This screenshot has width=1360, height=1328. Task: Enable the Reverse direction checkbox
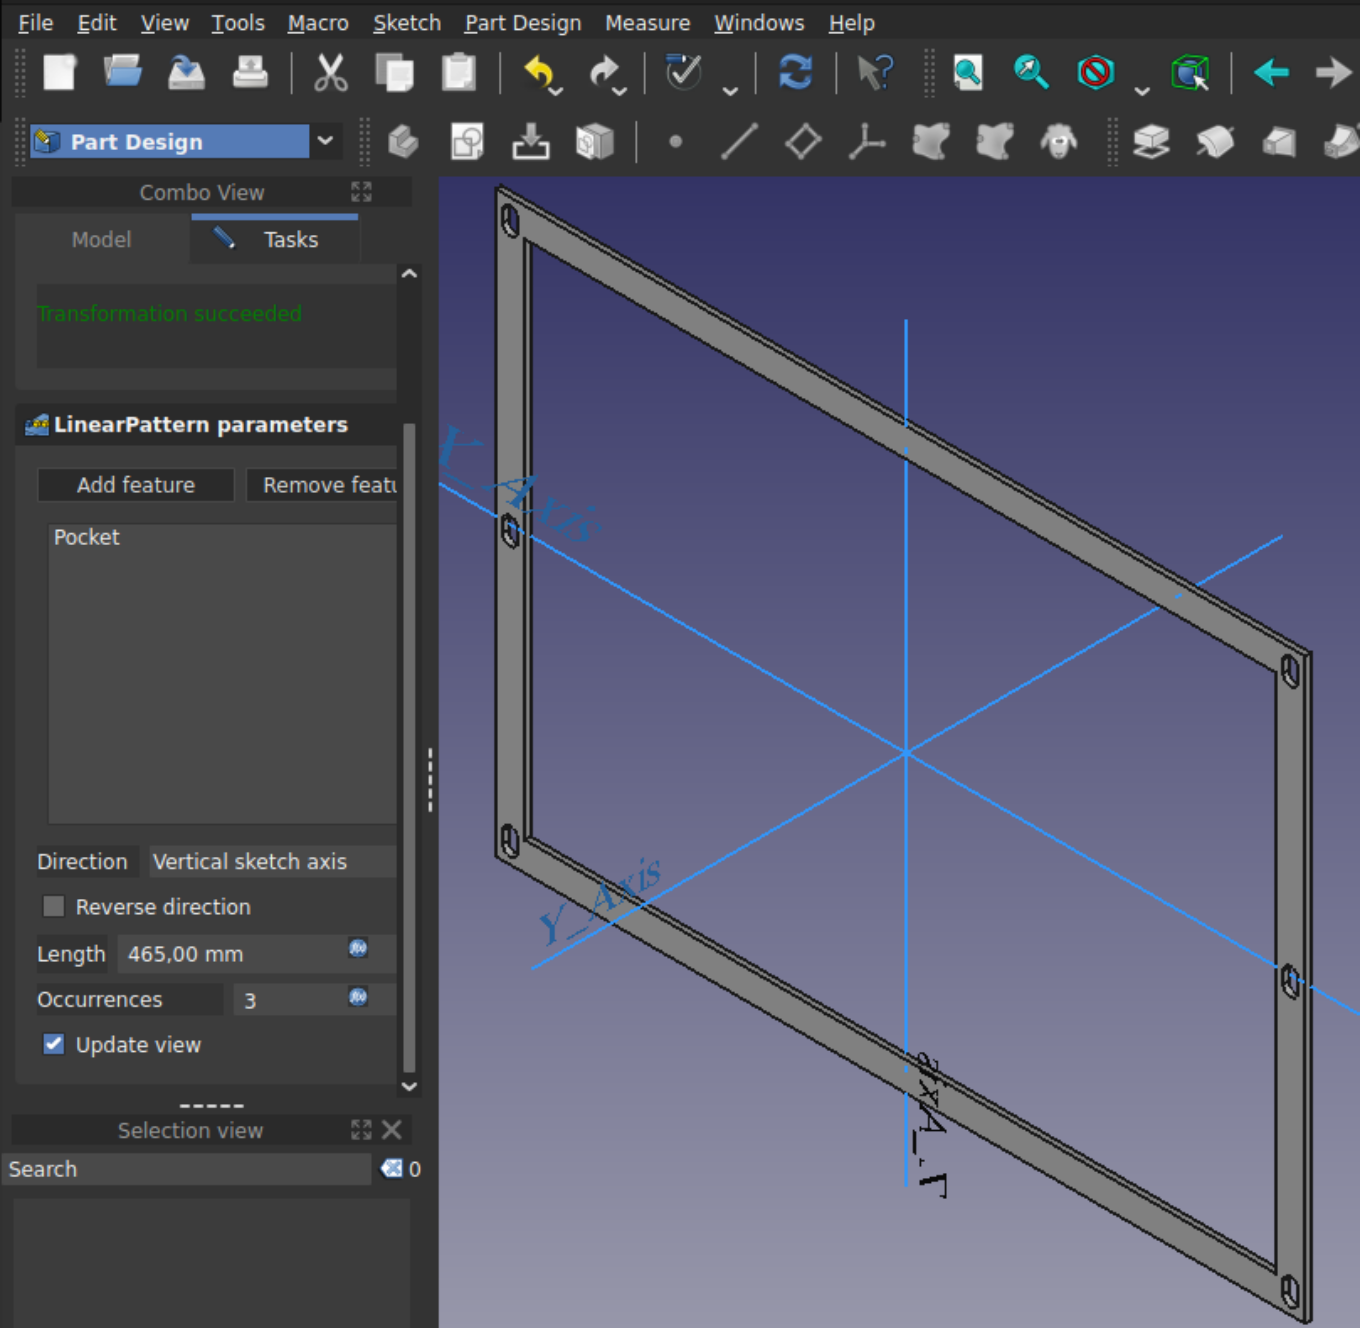54,907
